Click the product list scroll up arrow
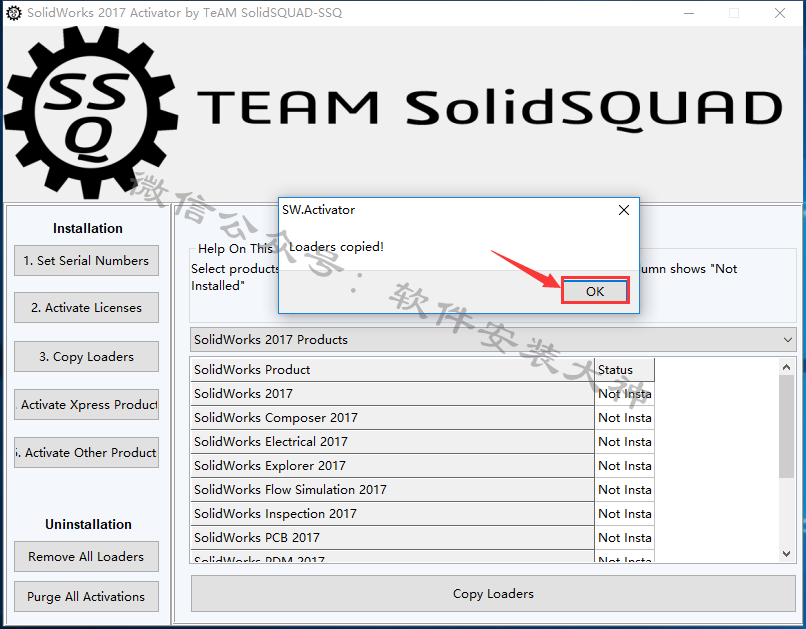806x629 pixels. pos(786,367)
